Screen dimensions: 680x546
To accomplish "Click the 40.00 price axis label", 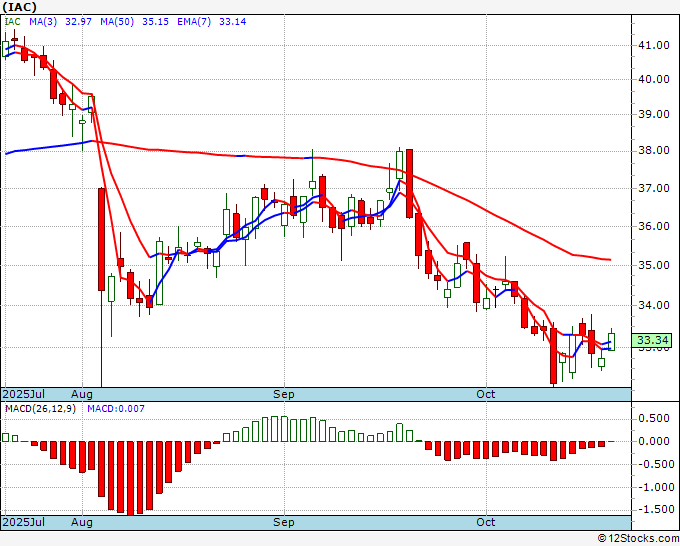I will [x=654, y=79].
